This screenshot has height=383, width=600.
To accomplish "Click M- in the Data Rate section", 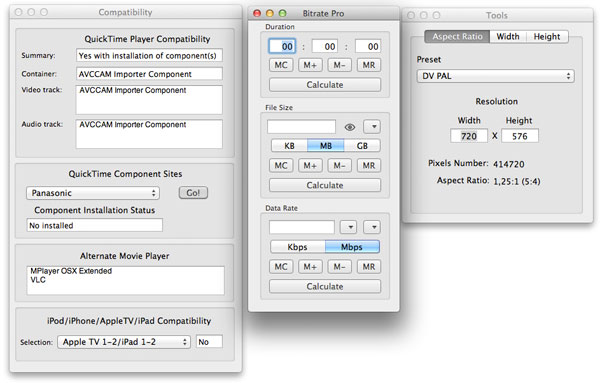I will click(339, 267).
